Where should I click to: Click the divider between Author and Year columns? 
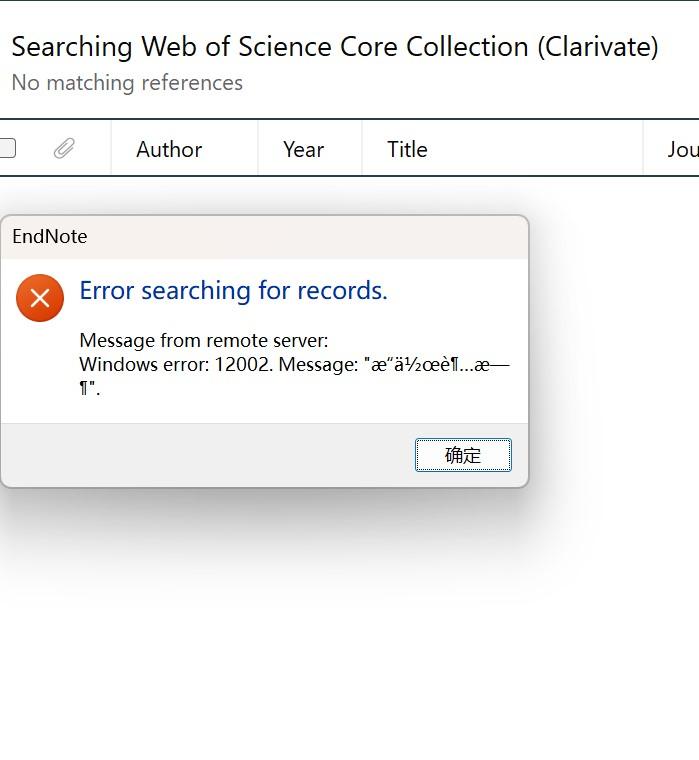[x=258, y=149]
